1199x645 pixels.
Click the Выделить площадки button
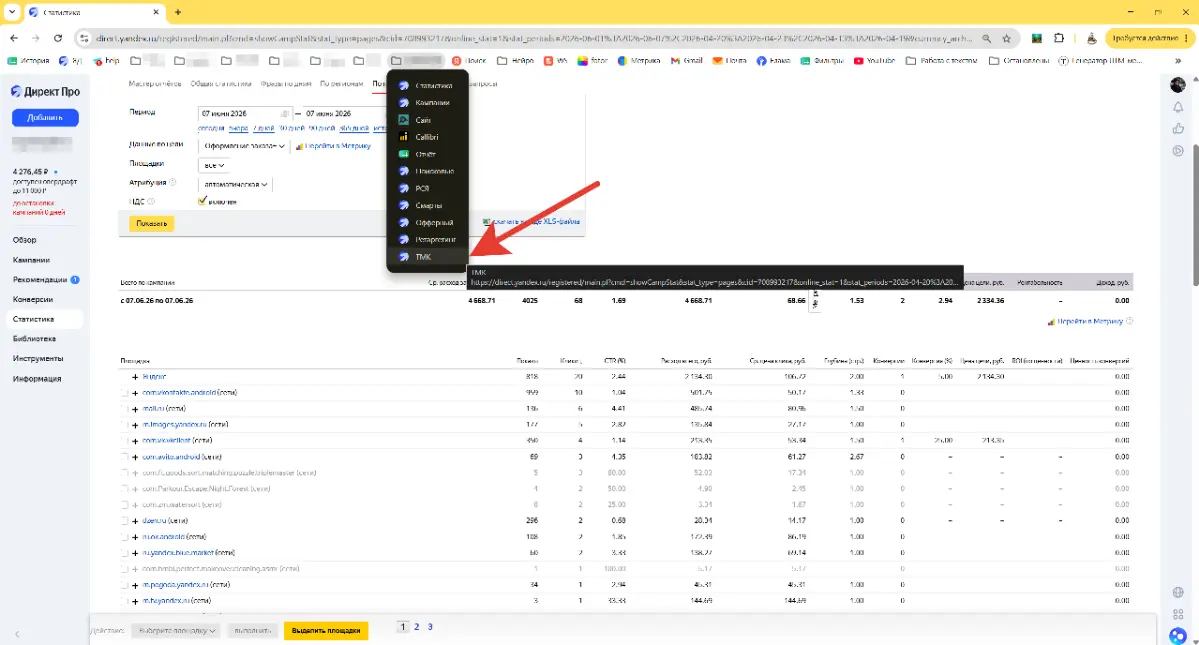pyautogui.click(x=326, y=631)
